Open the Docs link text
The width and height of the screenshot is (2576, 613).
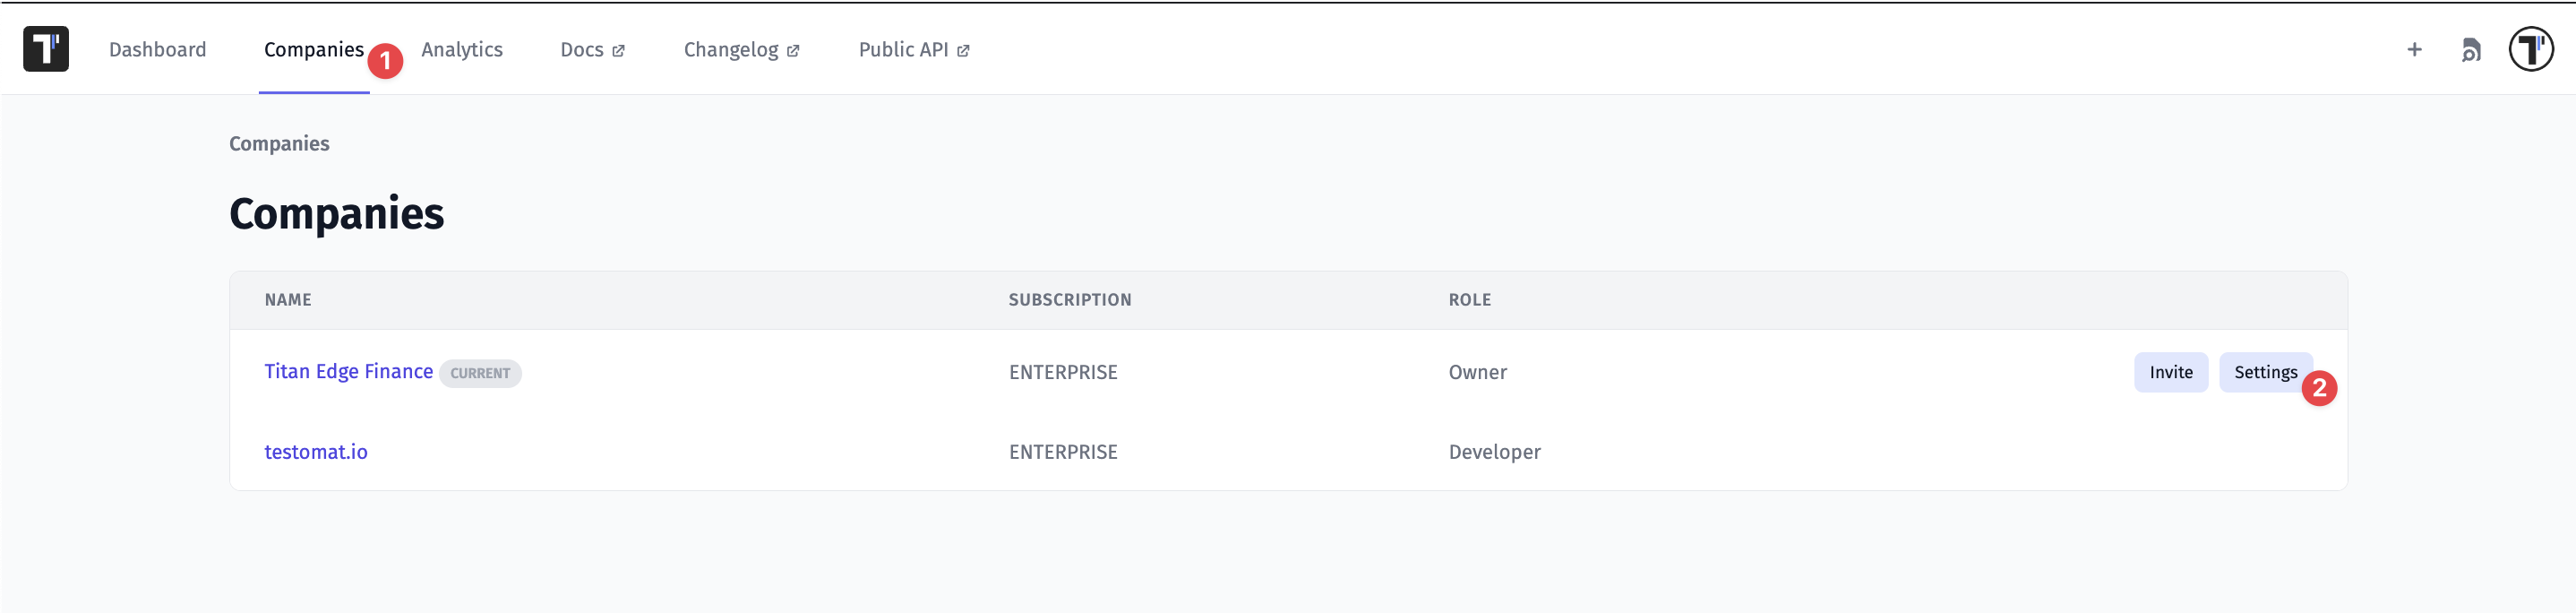pyautogui.click(x=581, y=50)
